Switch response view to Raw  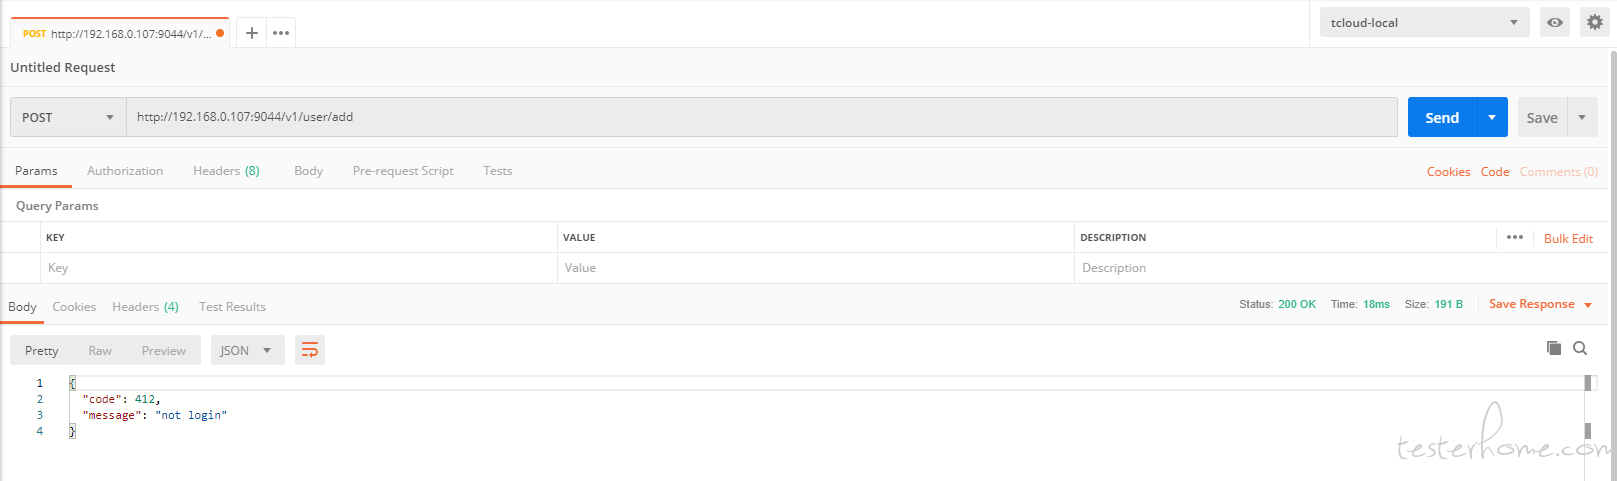tap(100, 351)
